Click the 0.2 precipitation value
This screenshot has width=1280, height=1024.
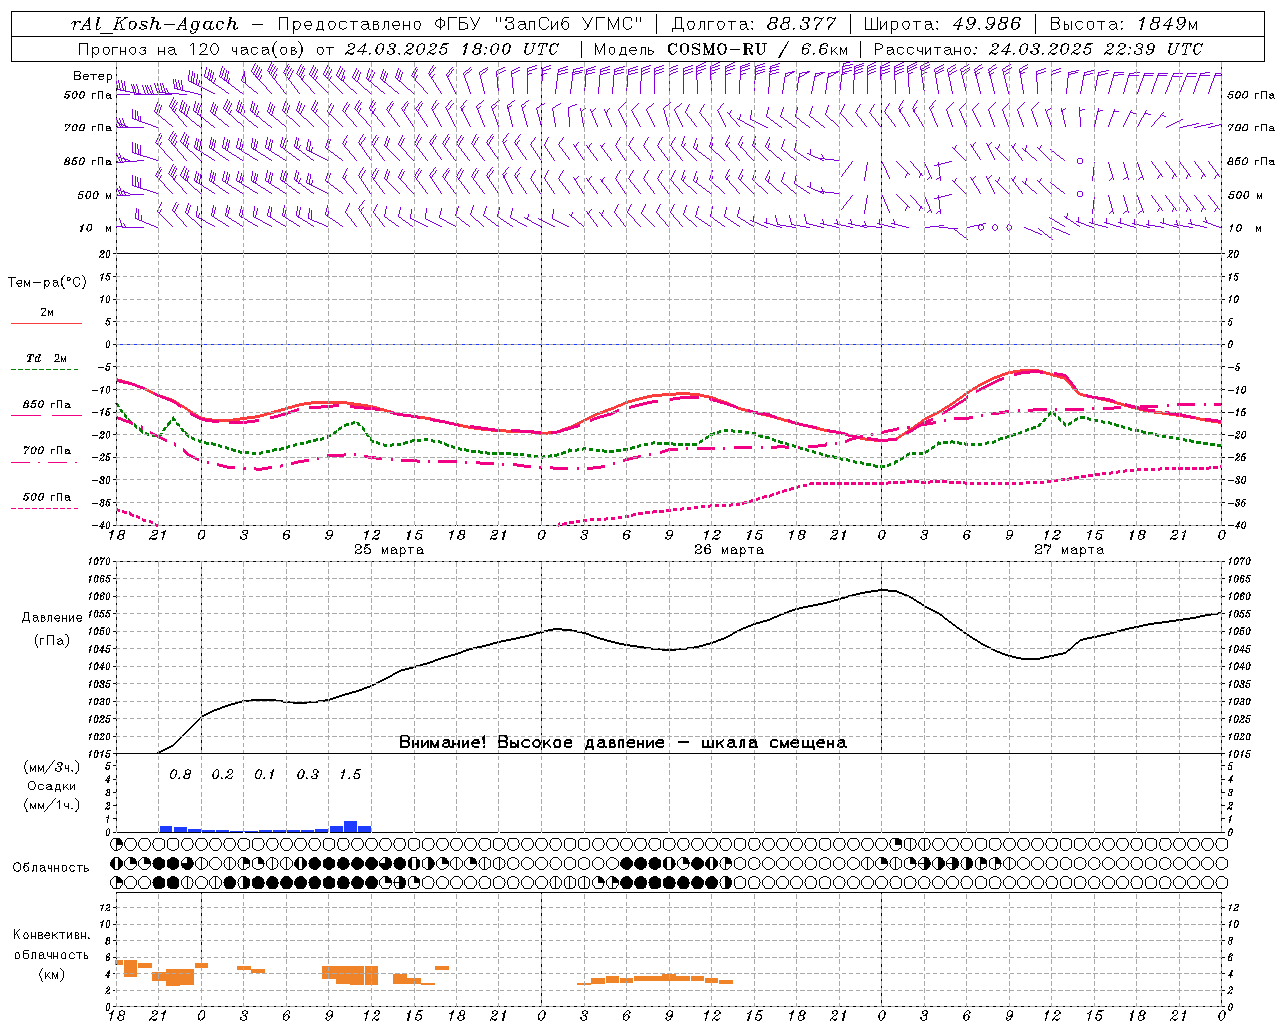point(222,775)
